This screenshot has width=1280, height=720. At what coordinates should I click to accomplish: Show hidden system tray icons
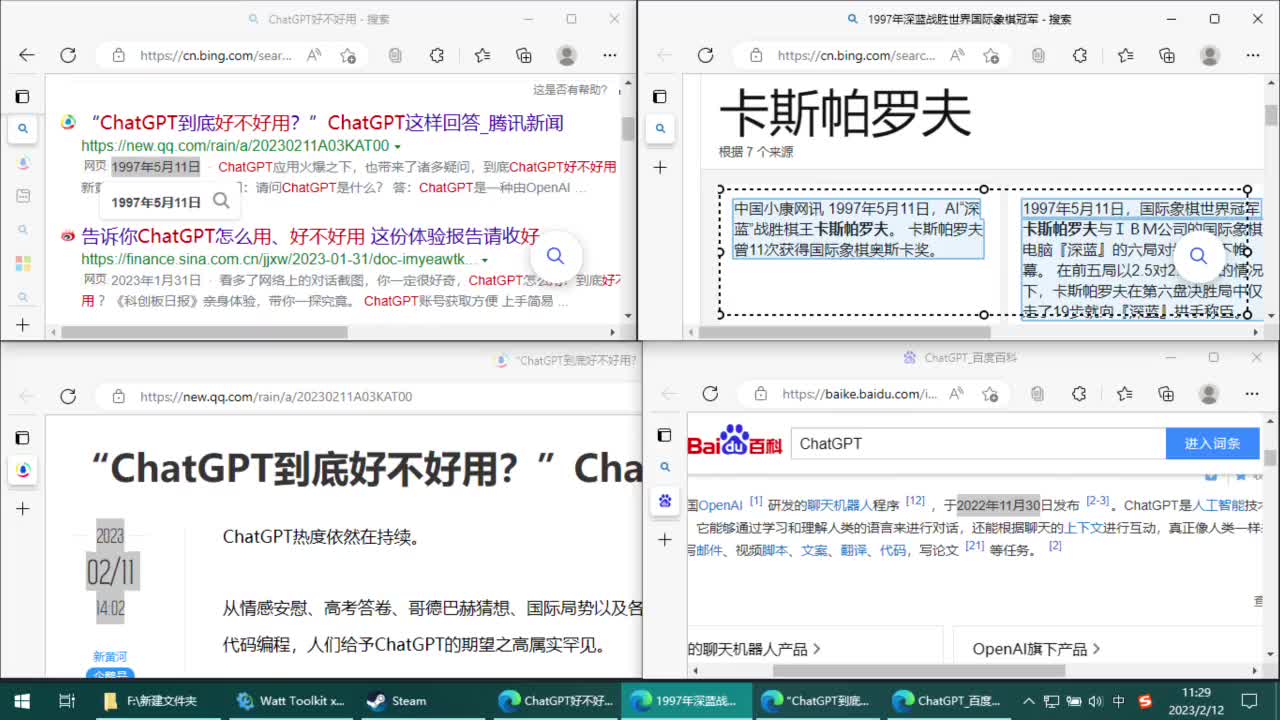tap(1029, 701)
